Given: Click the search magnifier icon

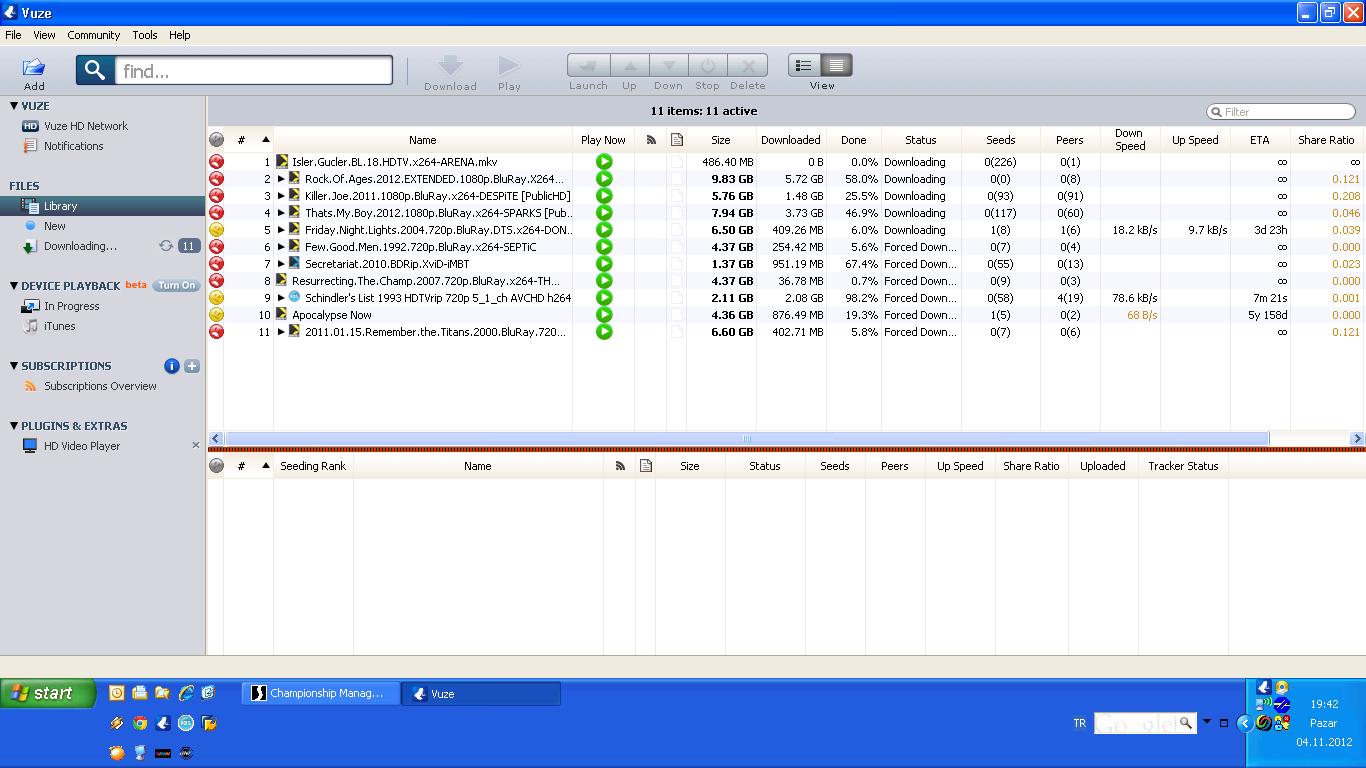Looking at the screenshot, I should coord(95,70).
